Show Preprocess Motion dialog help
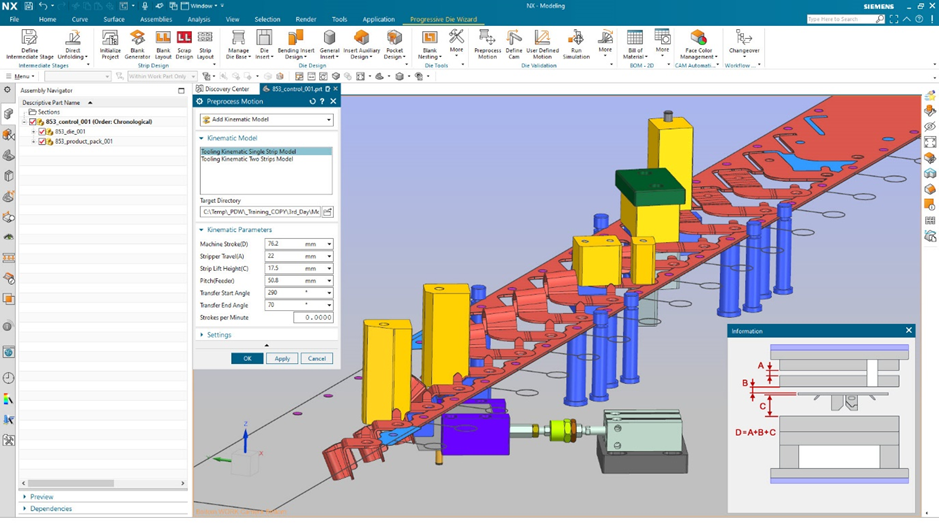Screen dimensions: 939x528 coord(322,101)
